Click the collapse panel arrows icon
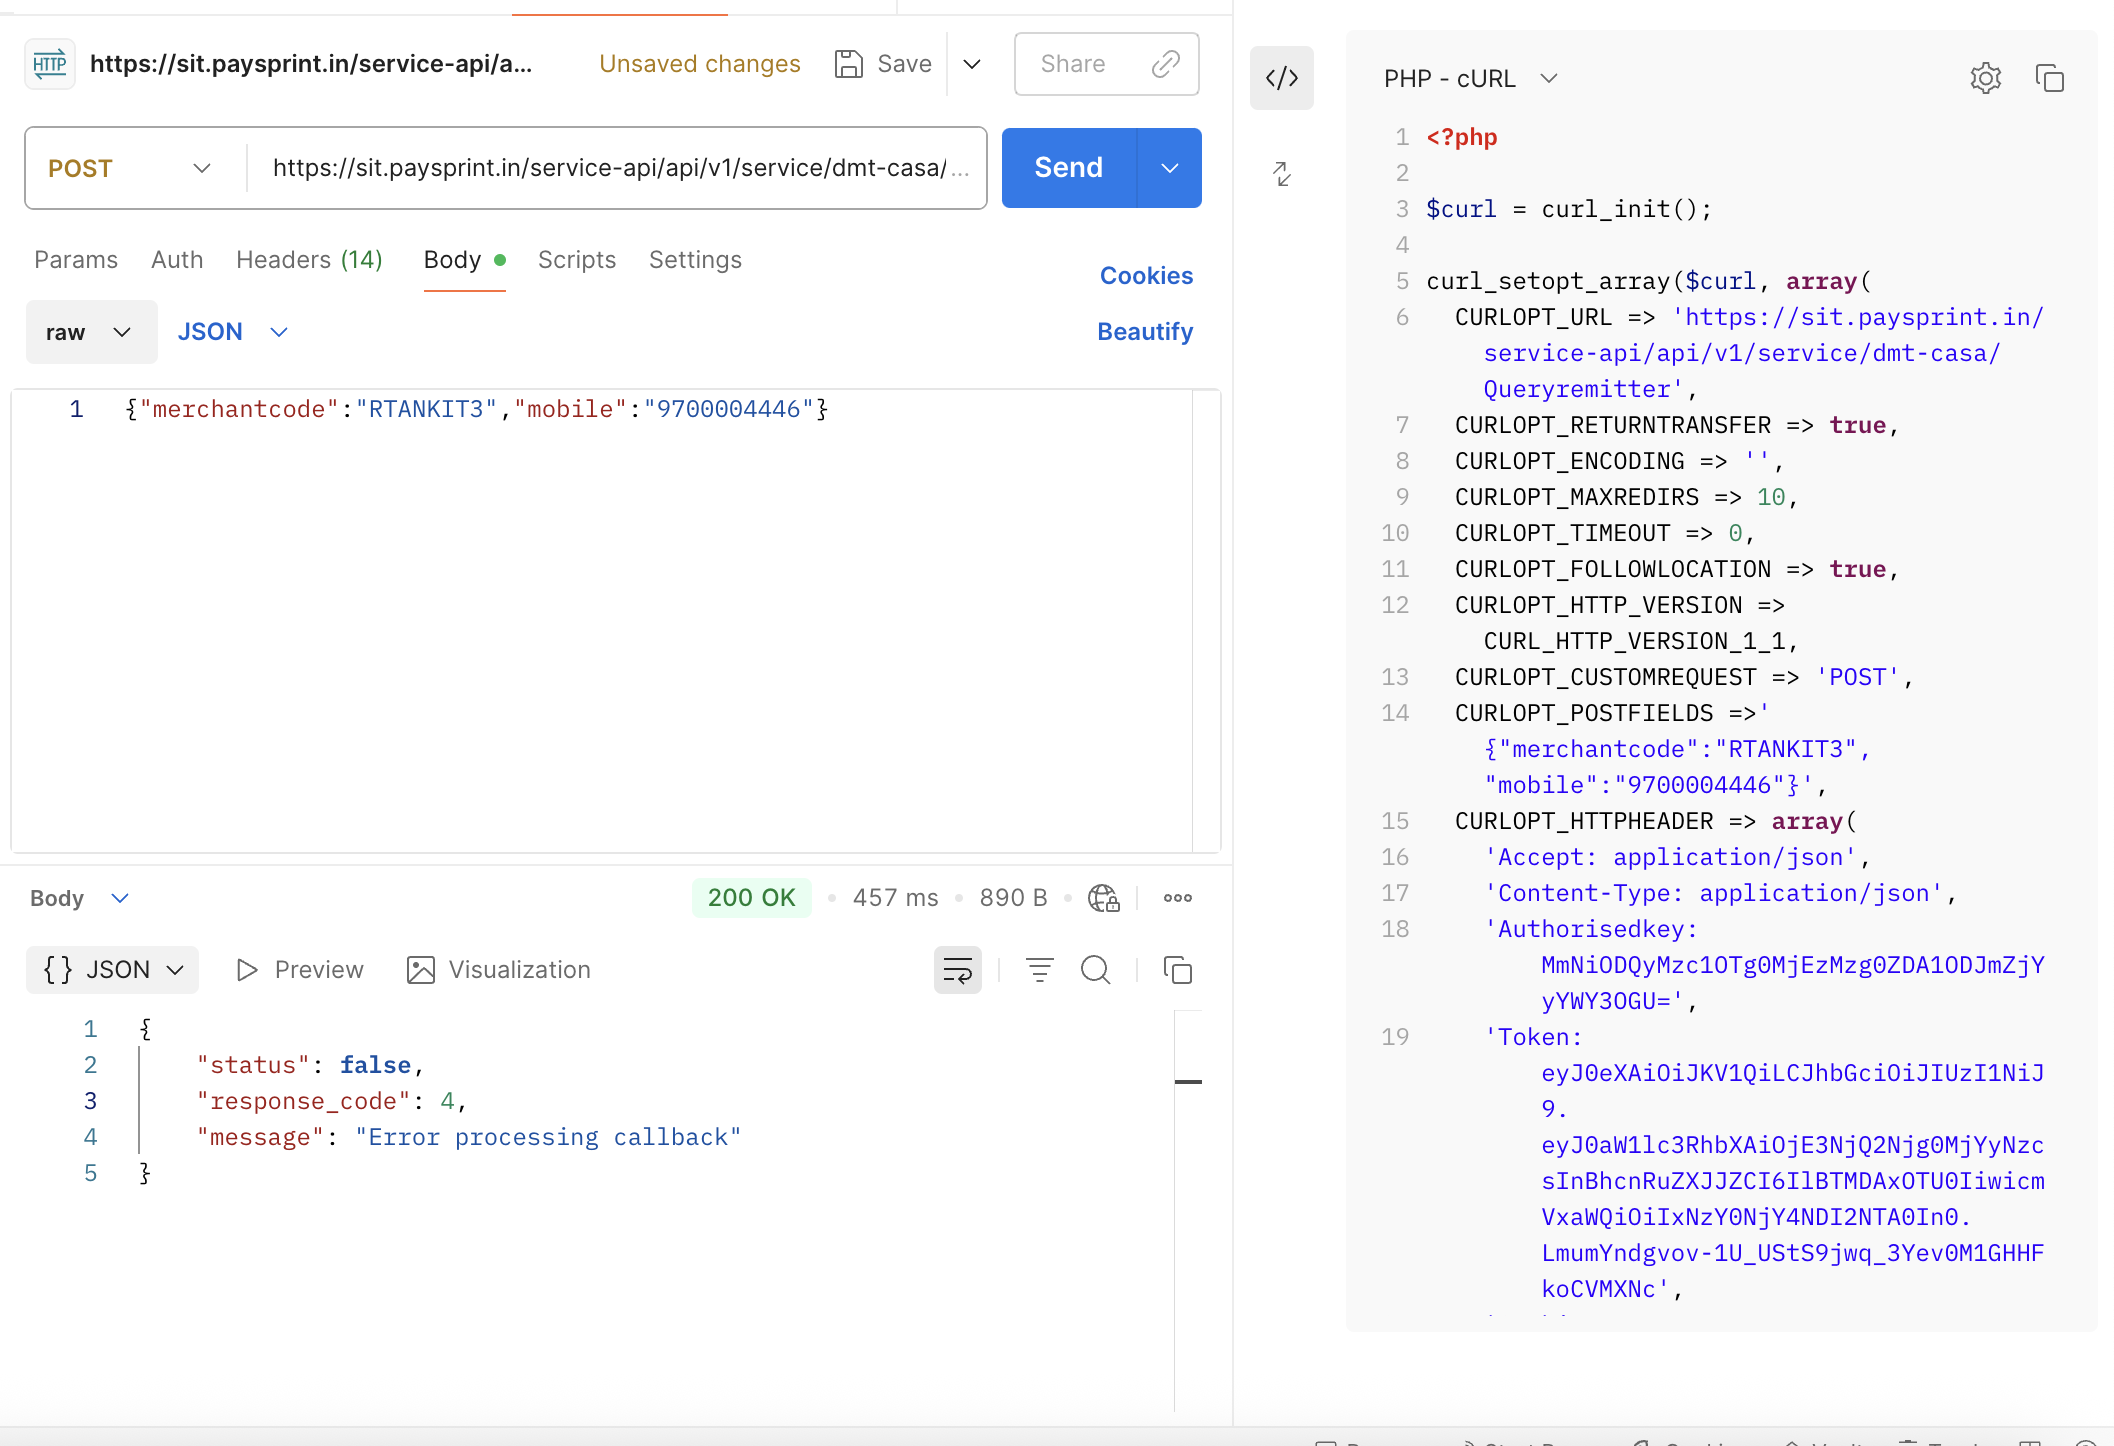This screenshot has width=2114, height=1446. click(1281, 174)
